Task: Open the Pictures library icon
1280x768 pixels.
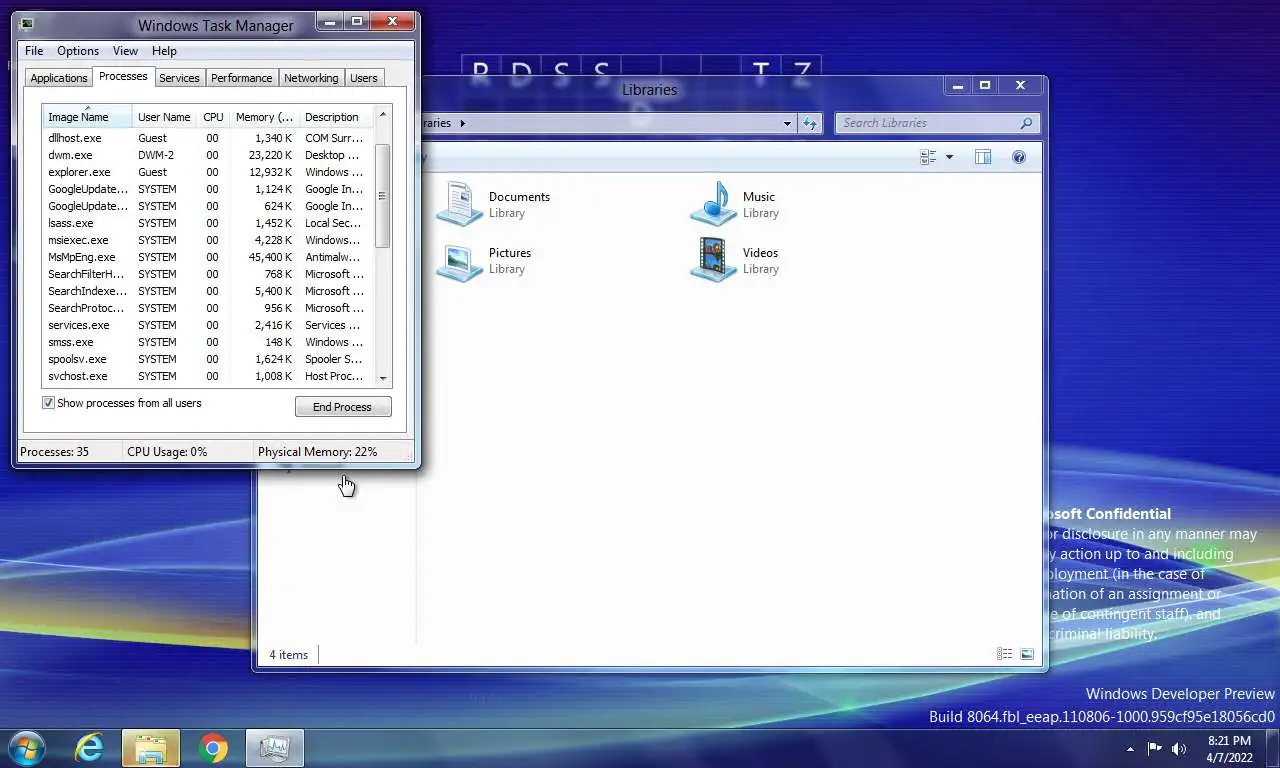Action: pos(460,261)
